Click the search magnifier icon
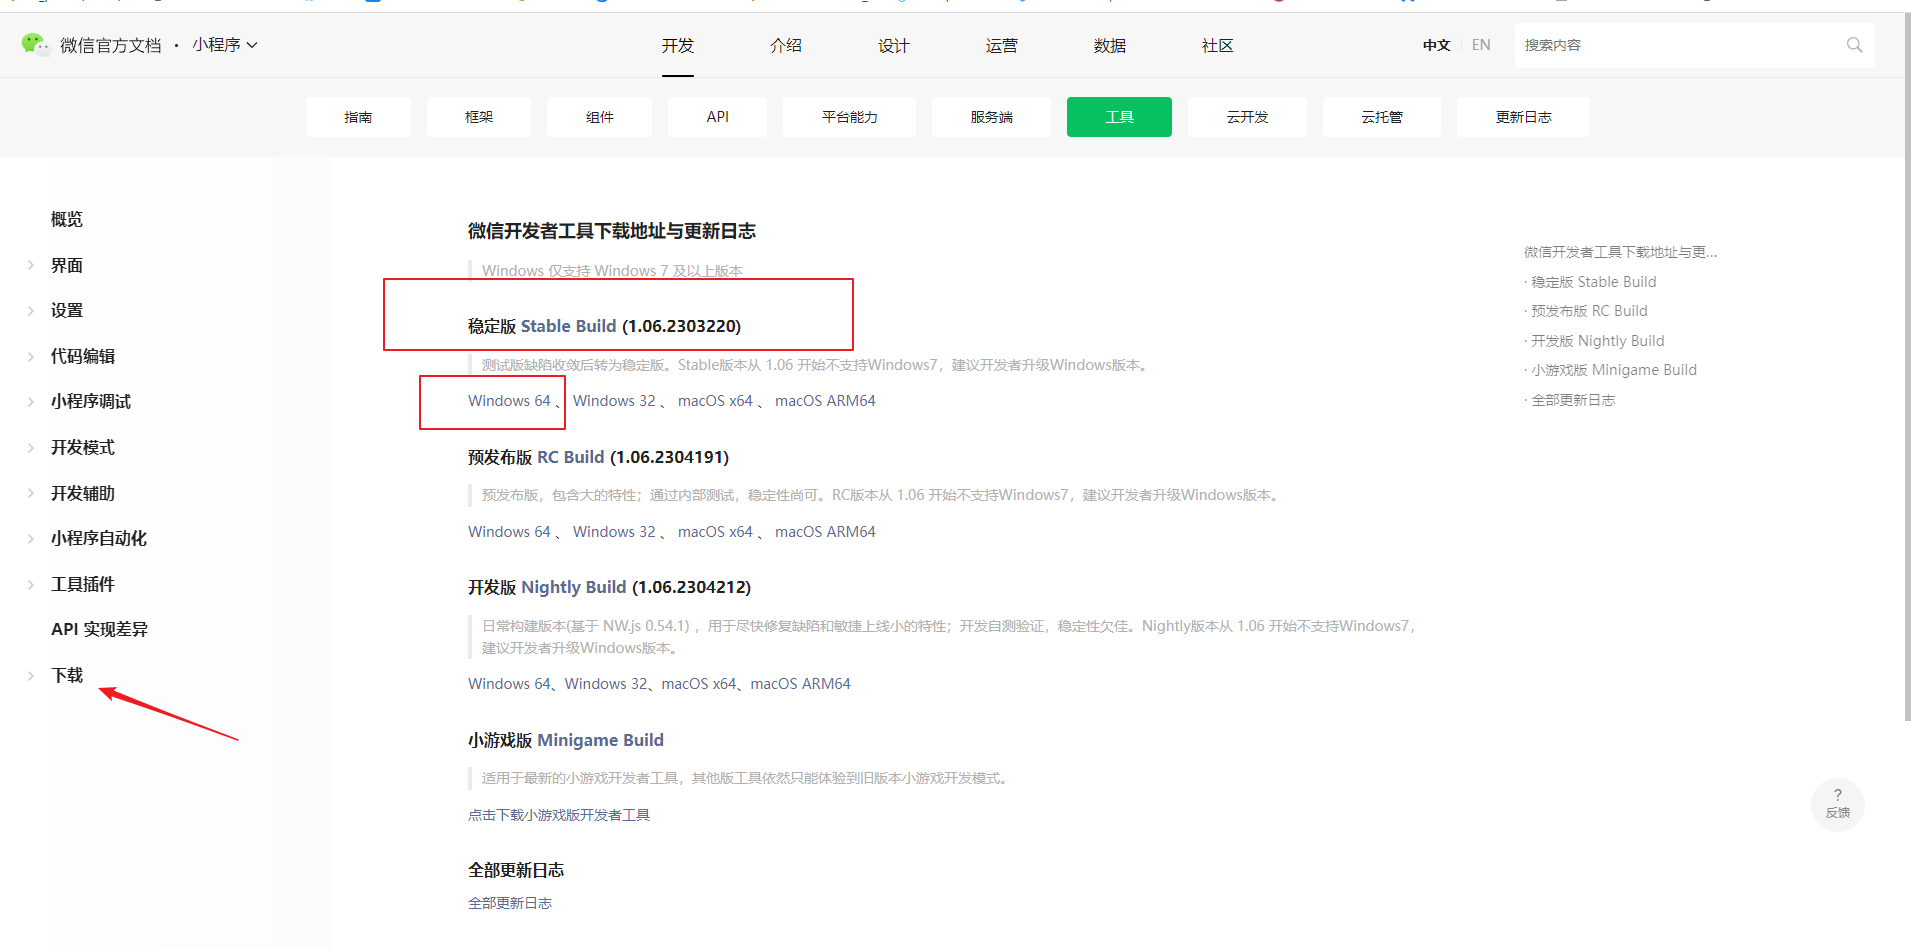The image size is (1911, 948). pos(1854,45)
